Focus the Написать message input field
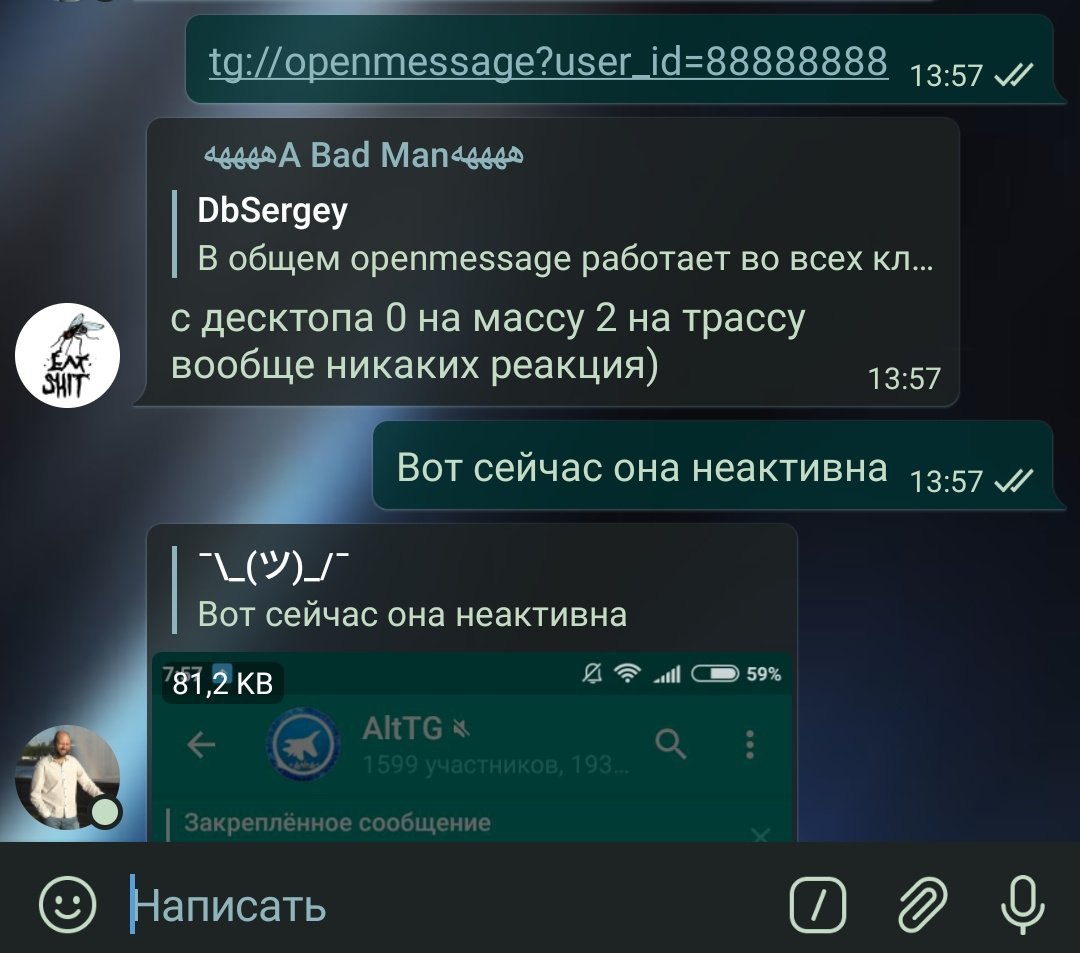Viewport: 1080px width, 953px height. [455, 905]
